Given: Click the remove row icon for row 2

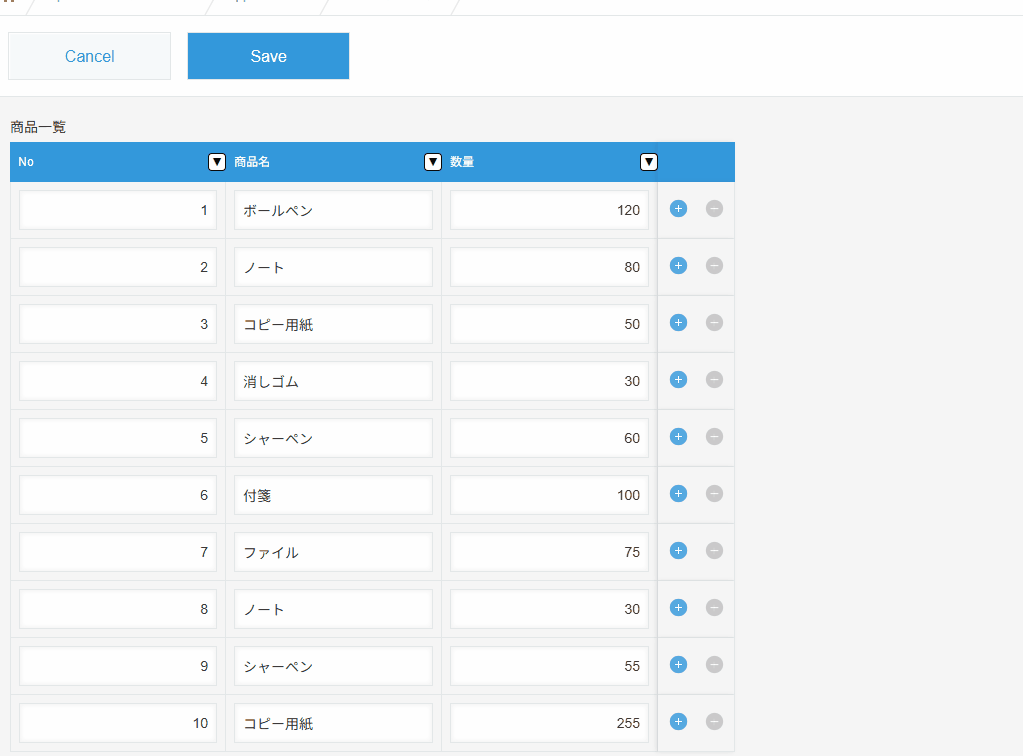Looking at the screenshot, I should pos(714,266).
